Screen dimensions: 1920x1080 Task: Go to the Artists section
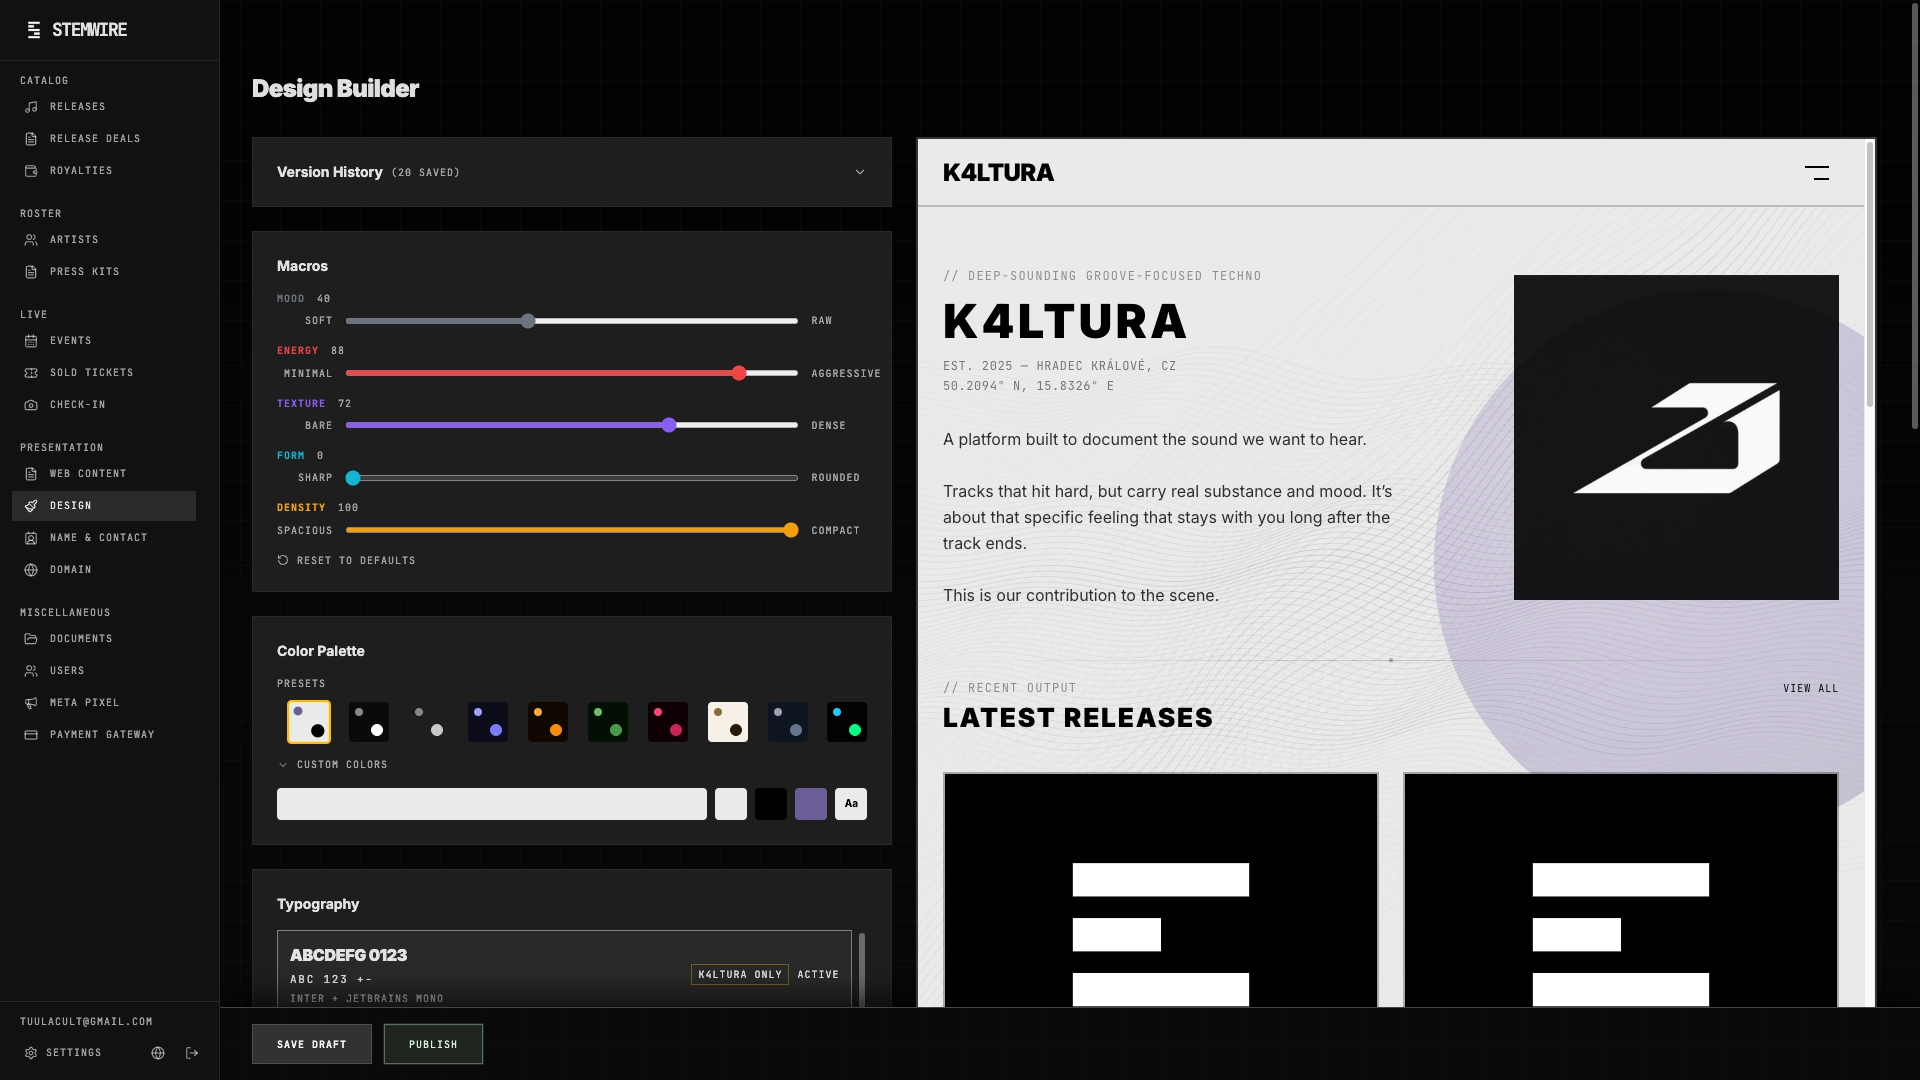104,240
